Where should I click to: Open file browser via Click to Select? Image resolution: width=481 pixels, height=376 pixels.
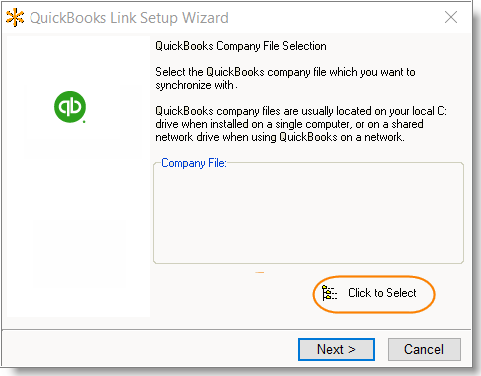click(374, 293)
